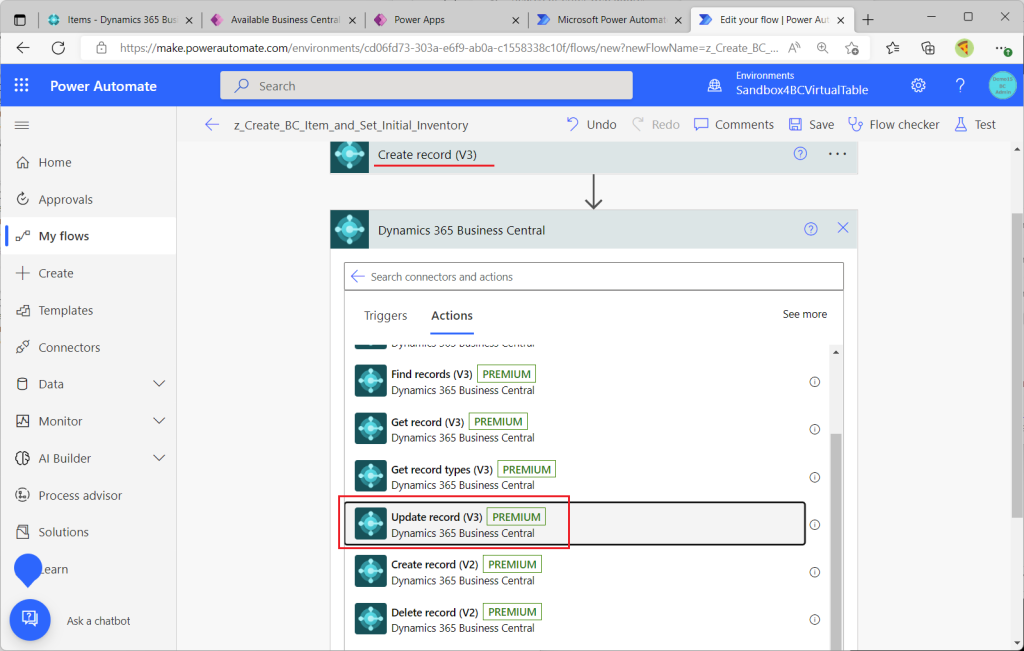The width and height of the screenshot is (1024, 651).
Task: Expand the Monitor navigation section
Action: click(x=159, y=421)
